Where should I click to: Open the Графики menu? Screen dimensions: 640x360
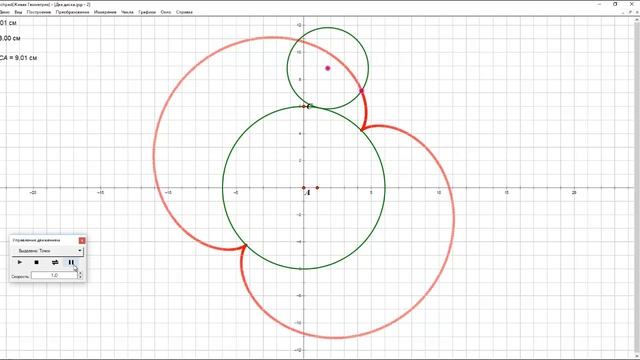pyautogui.click(x=147, y=12)
